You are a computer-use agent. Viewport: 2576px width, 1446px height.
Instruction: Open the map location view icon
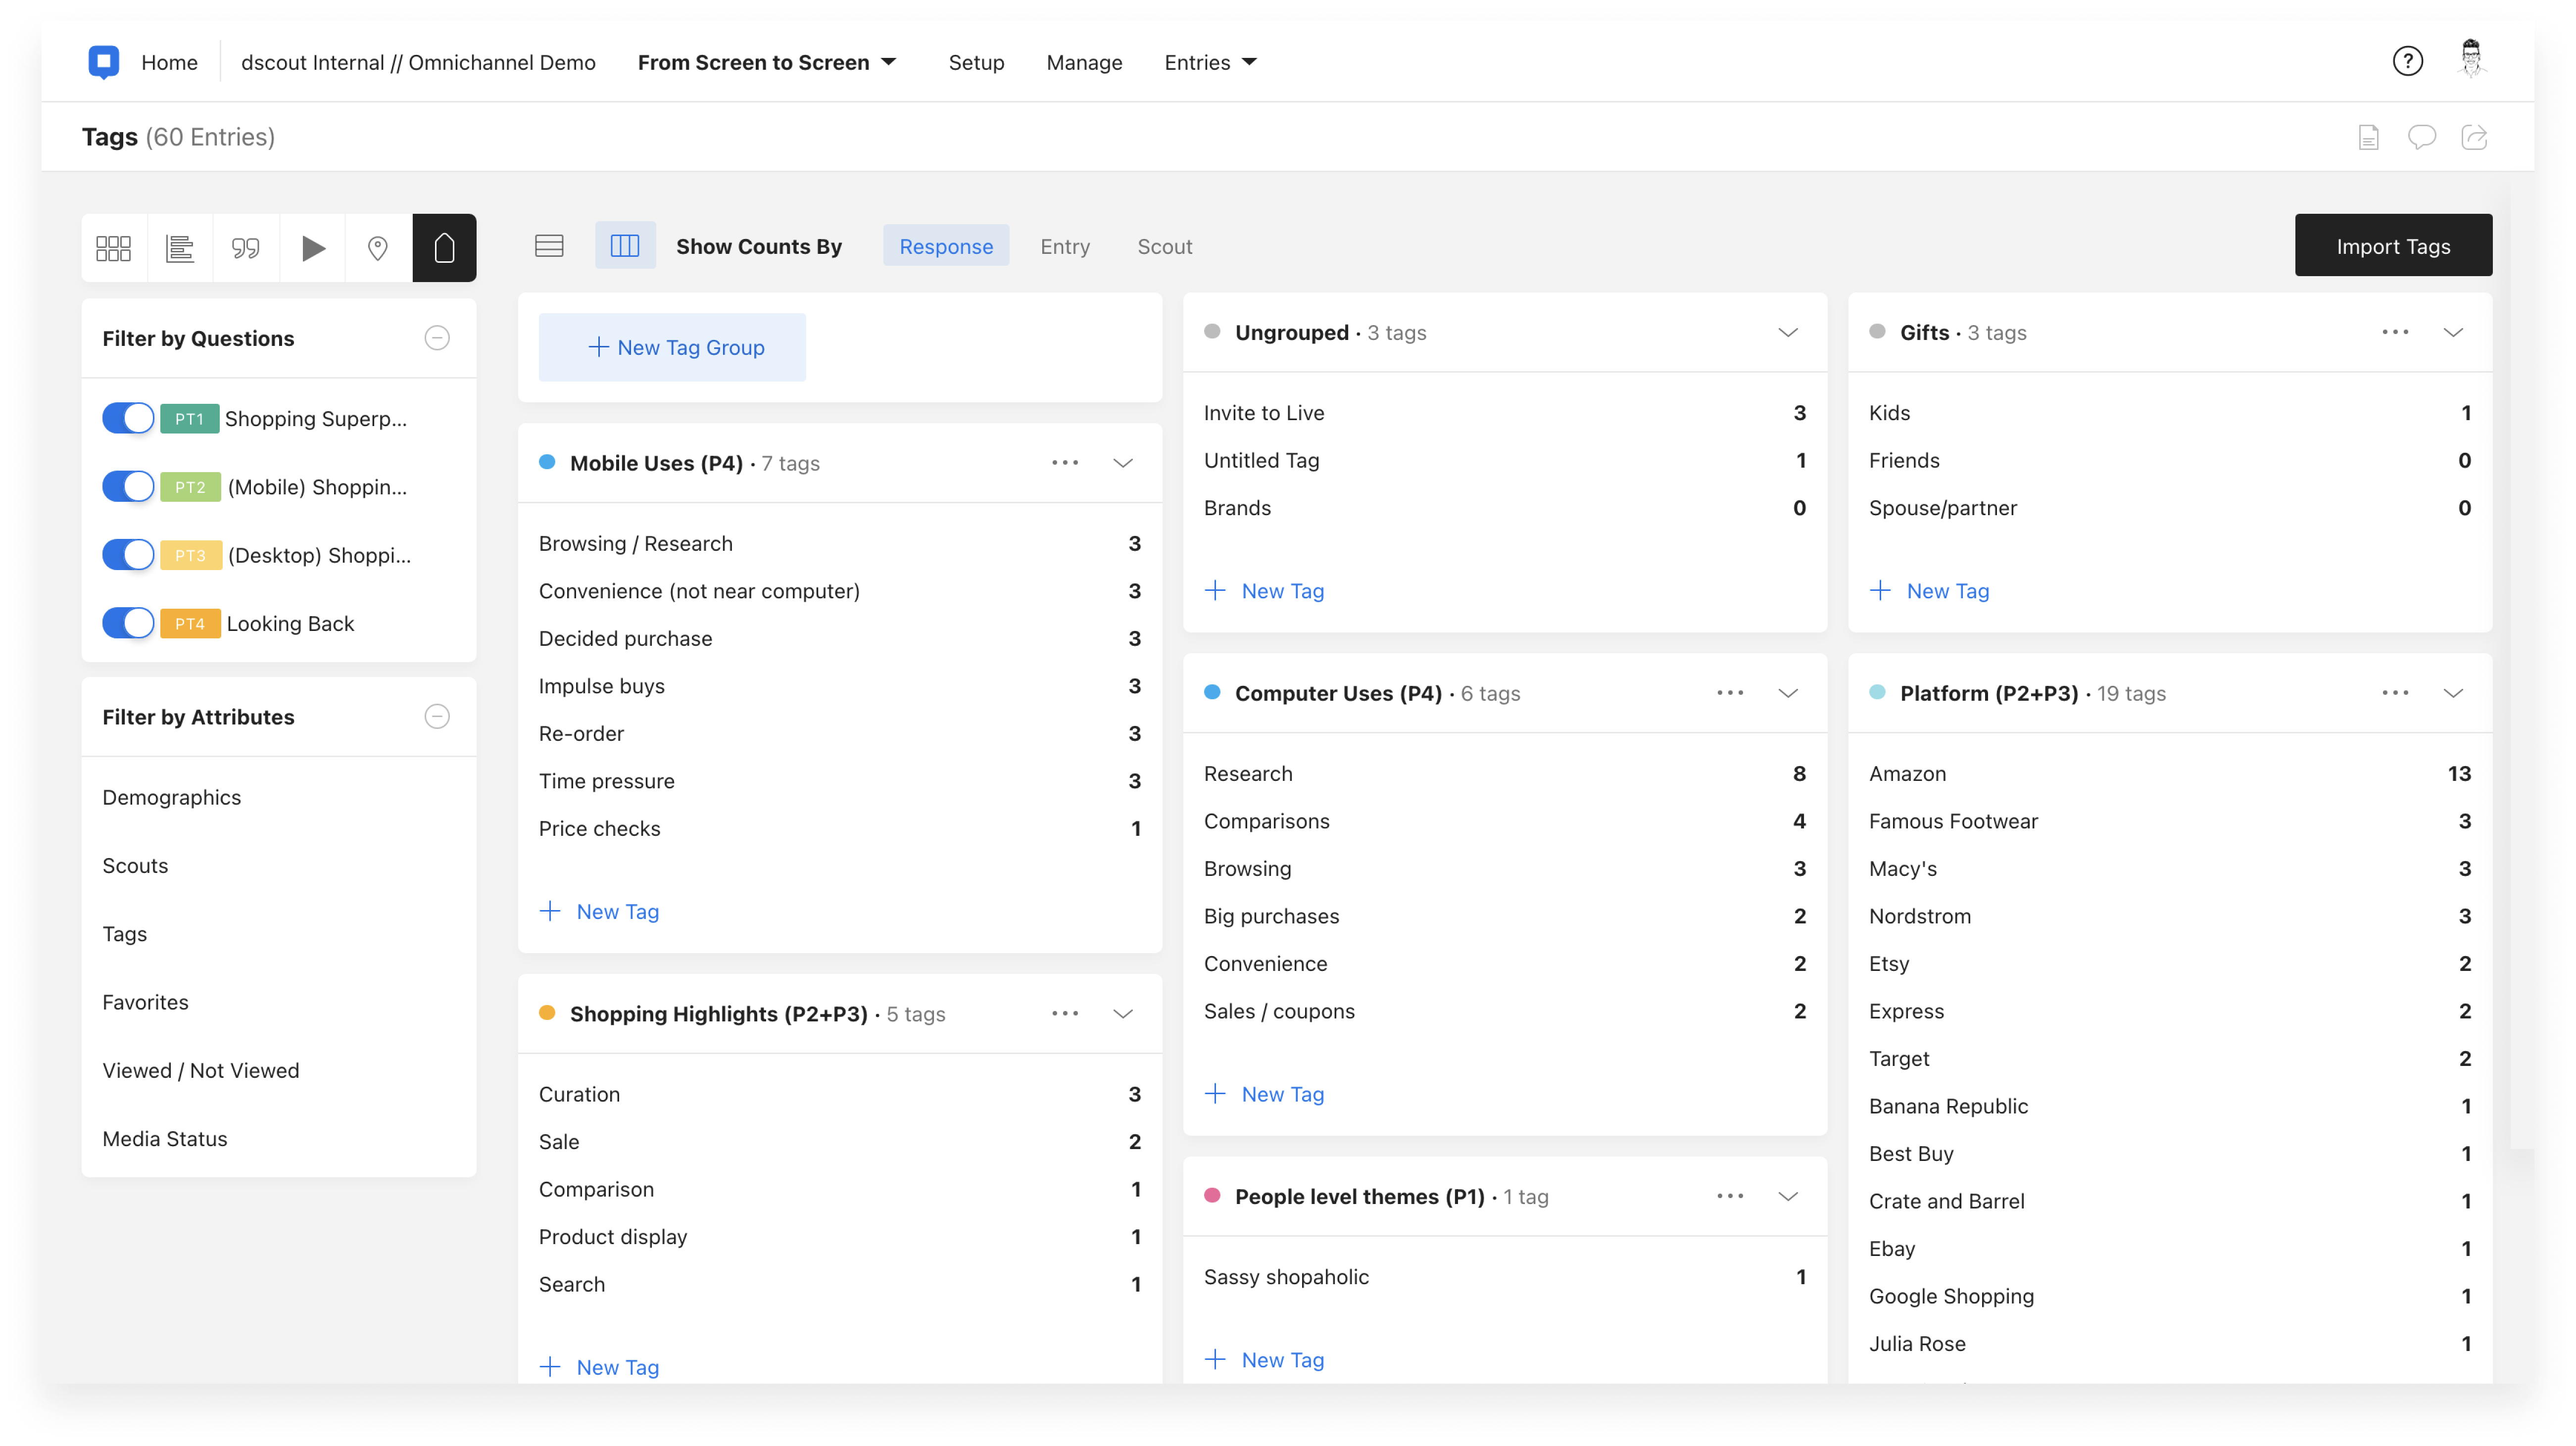point(377,247)
